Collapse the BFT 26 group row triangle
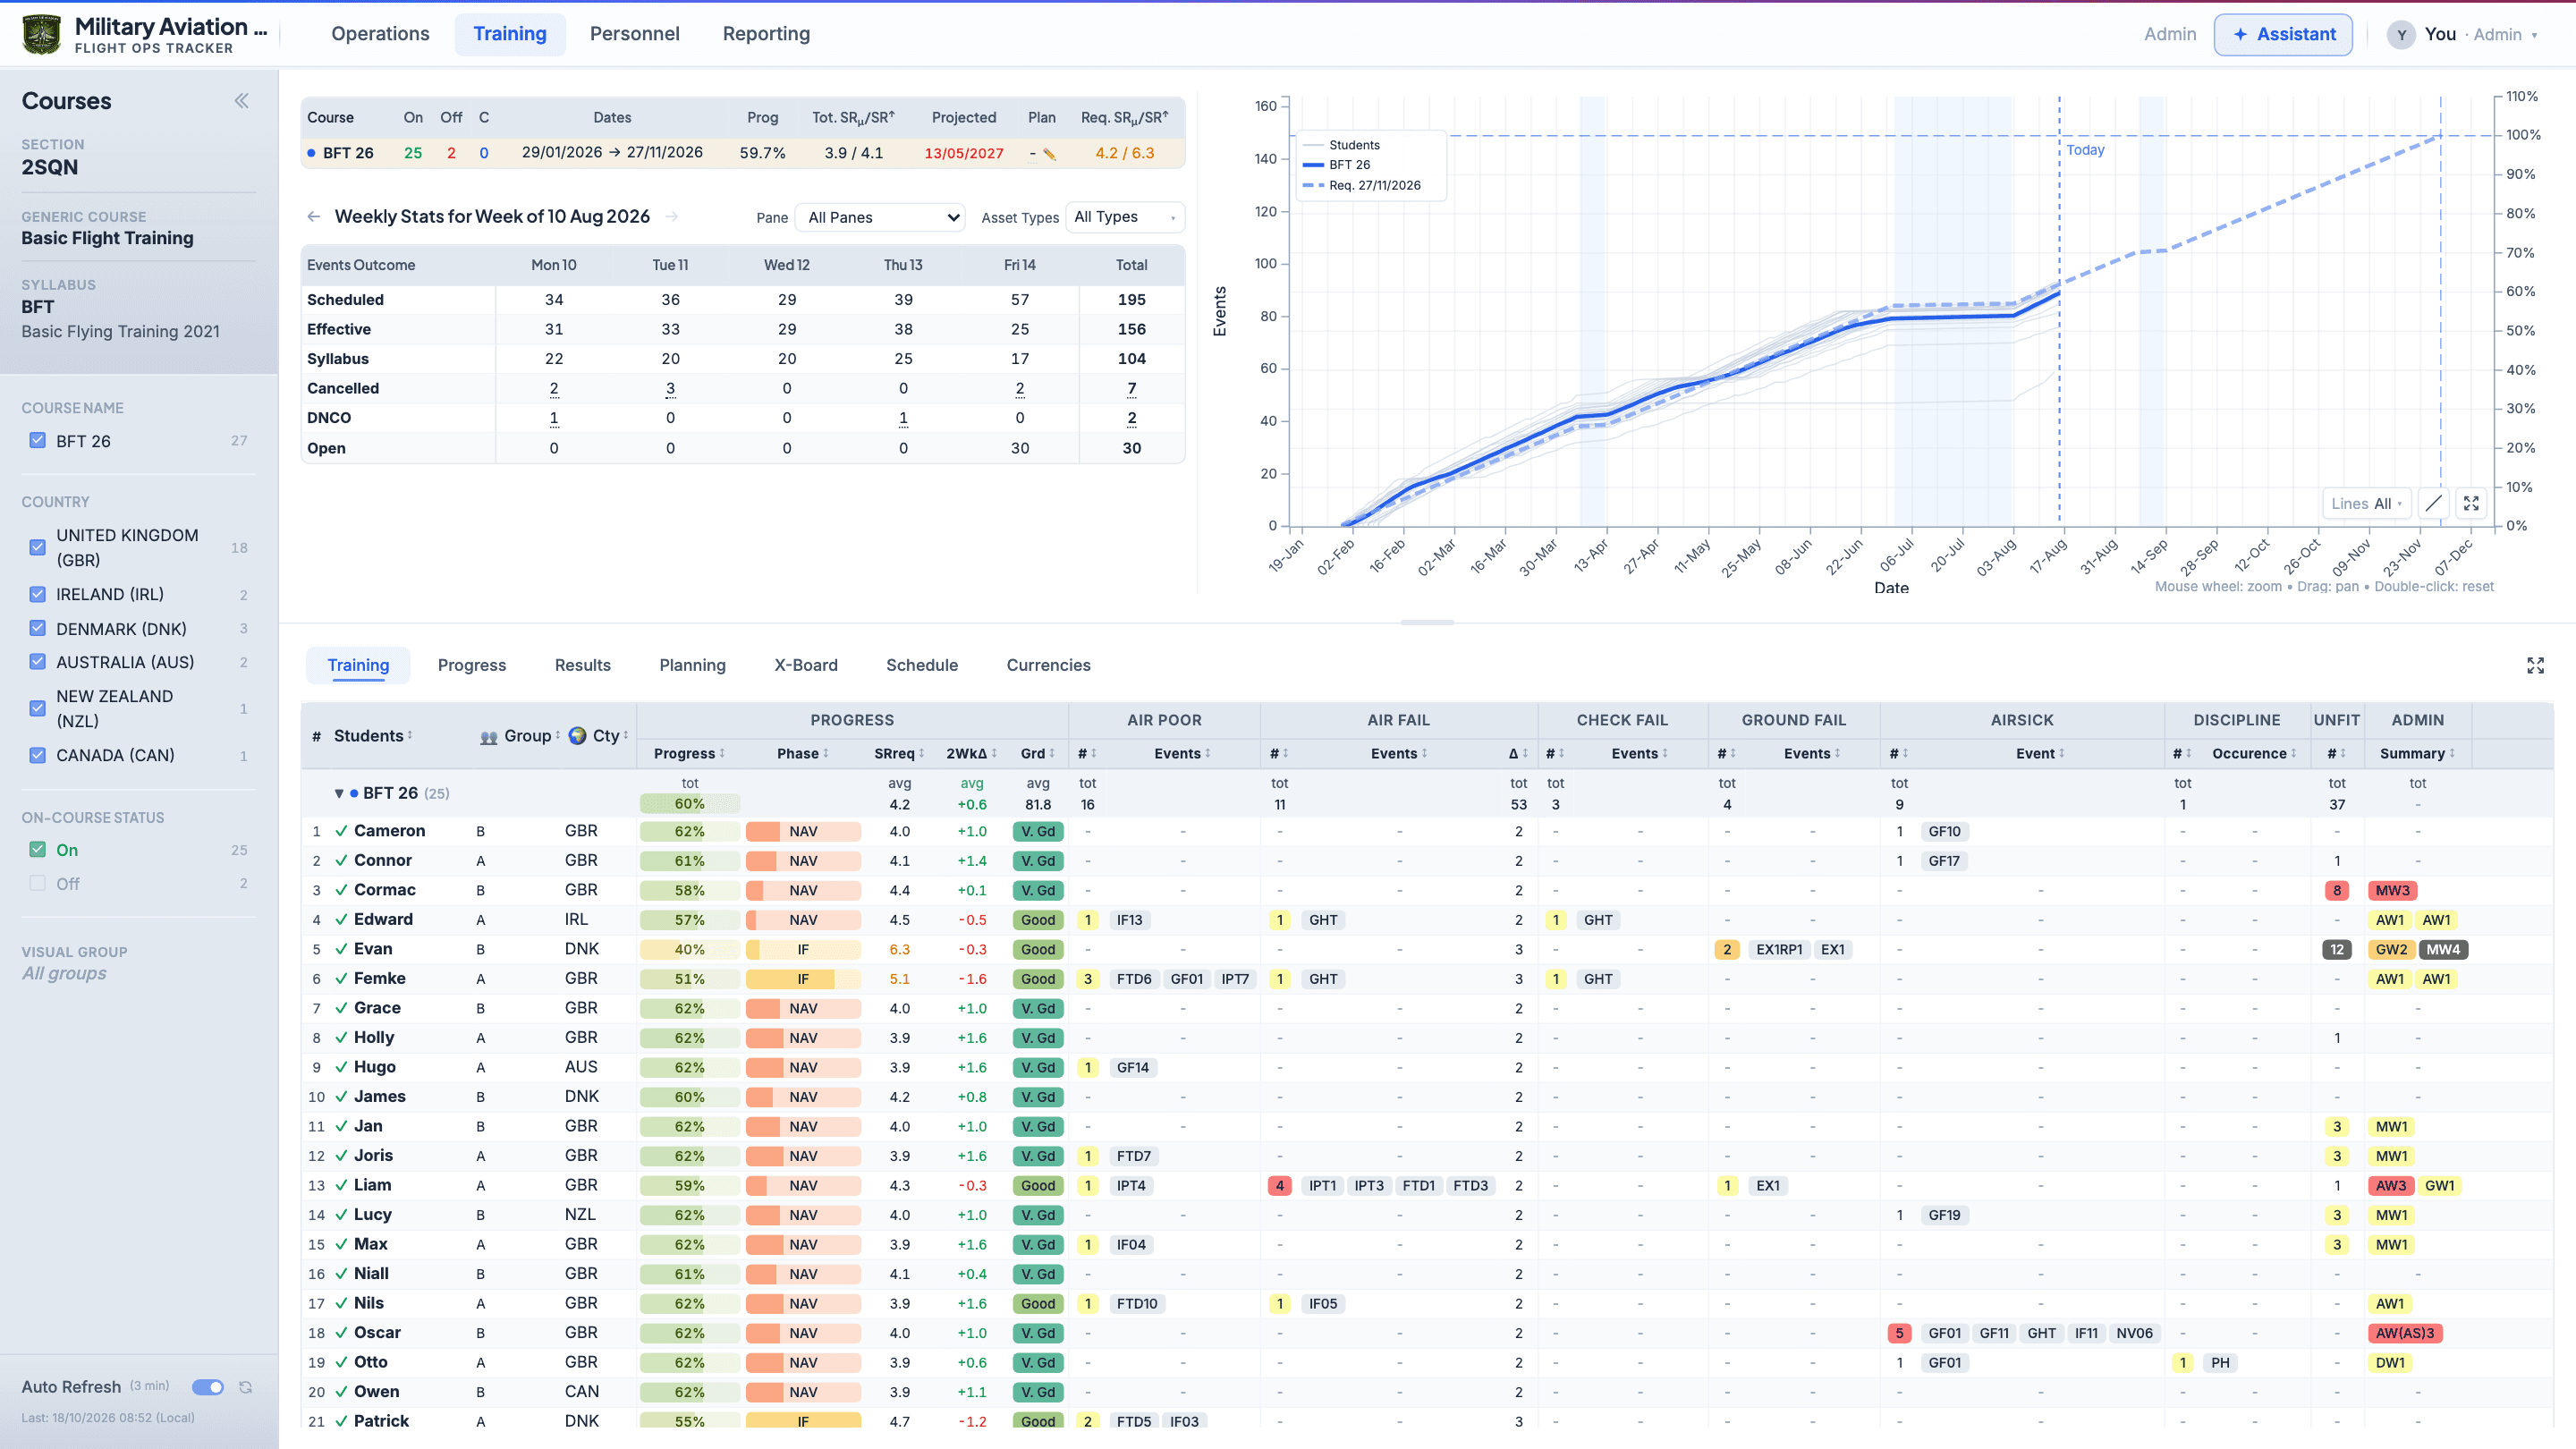Screen dimensions: 2576x1449 click(338, 793)
